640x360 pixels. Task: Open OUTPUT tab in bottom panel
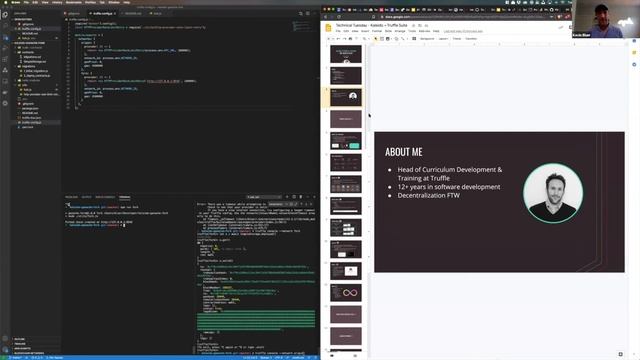coord(87,197)
